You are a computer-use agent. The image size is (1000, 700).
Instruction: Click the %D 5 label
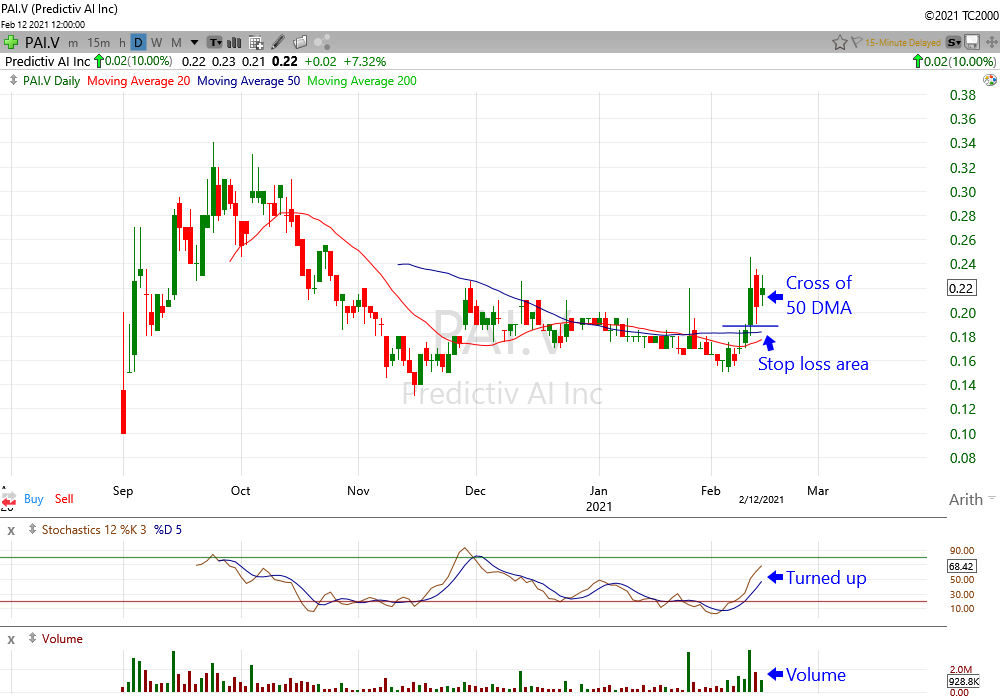point(168,530)
